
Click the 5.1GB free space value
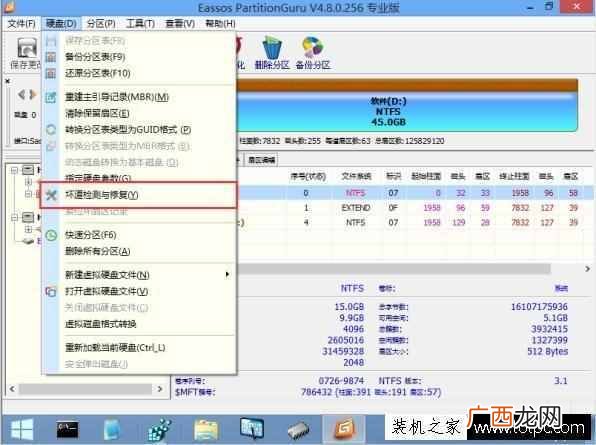[555, 318]
